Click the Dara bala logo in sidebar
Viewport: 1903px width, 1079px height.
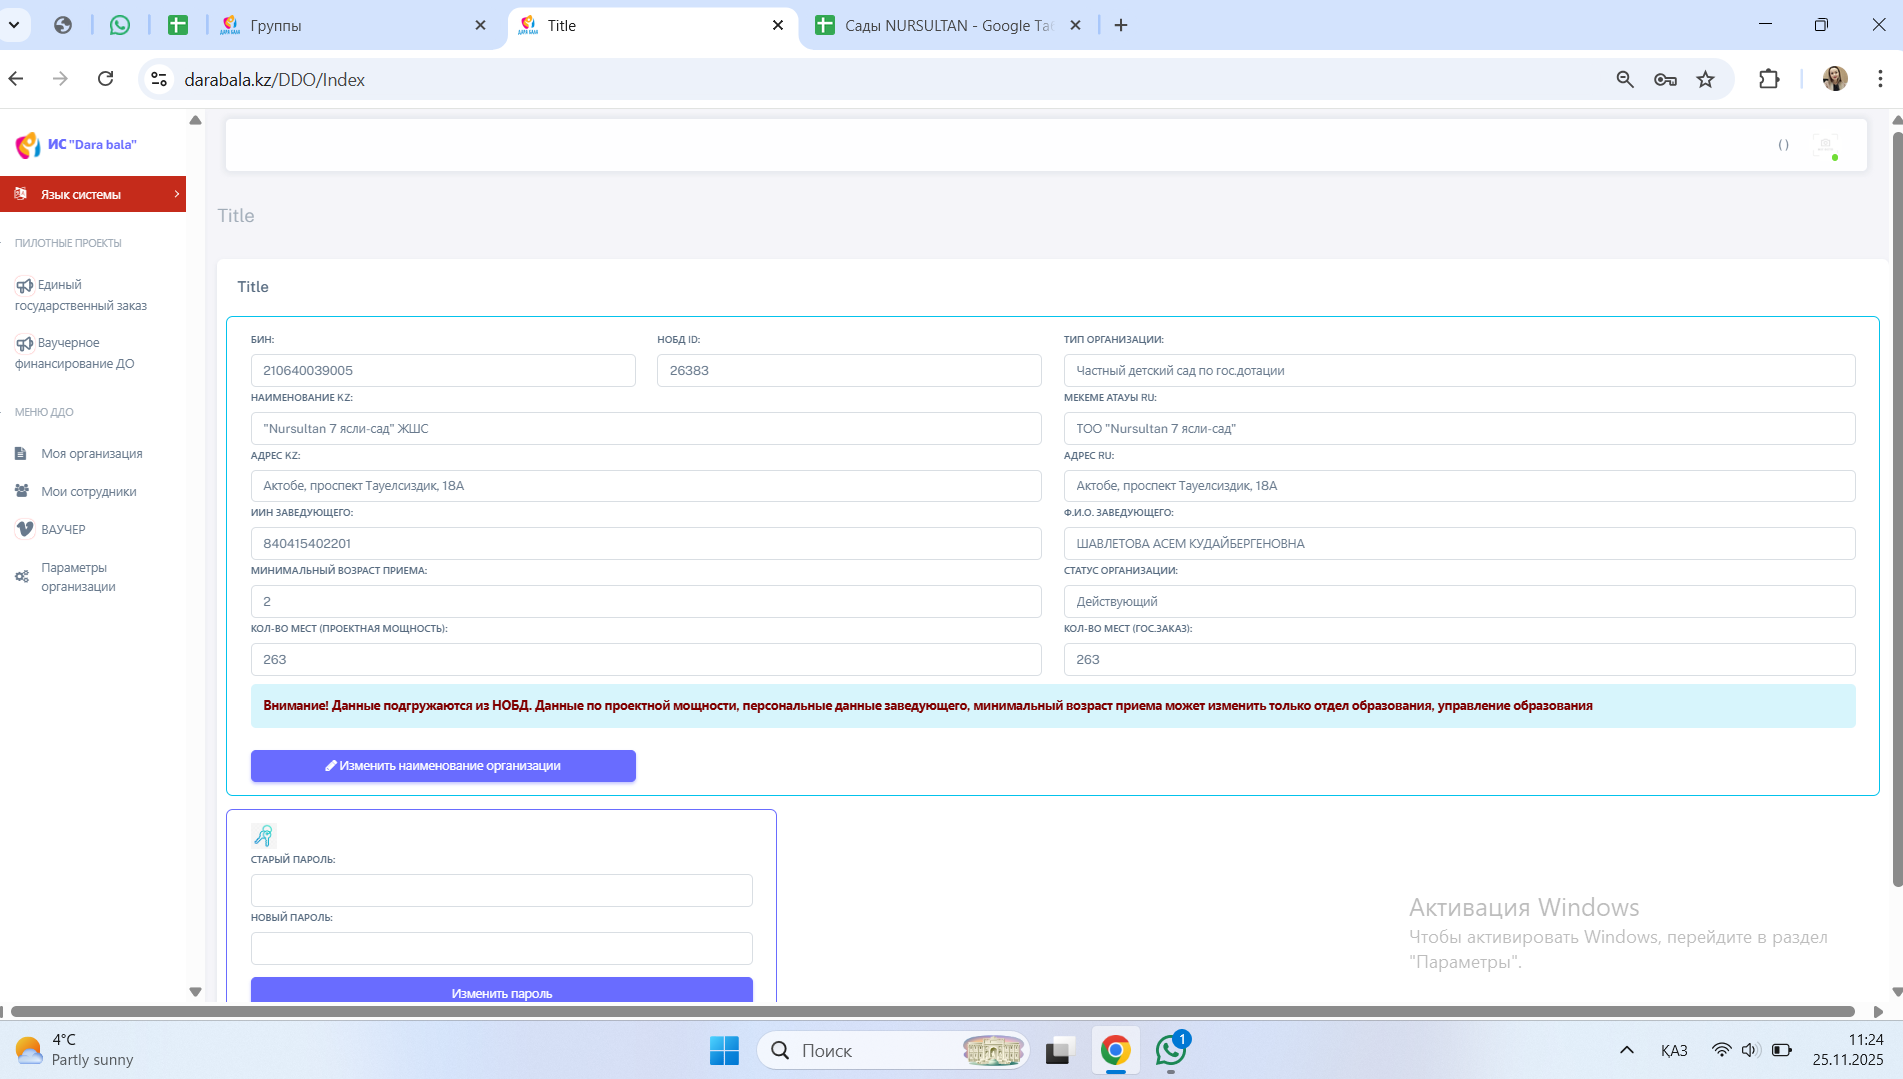pyautogui.click(x=28, y=146)
